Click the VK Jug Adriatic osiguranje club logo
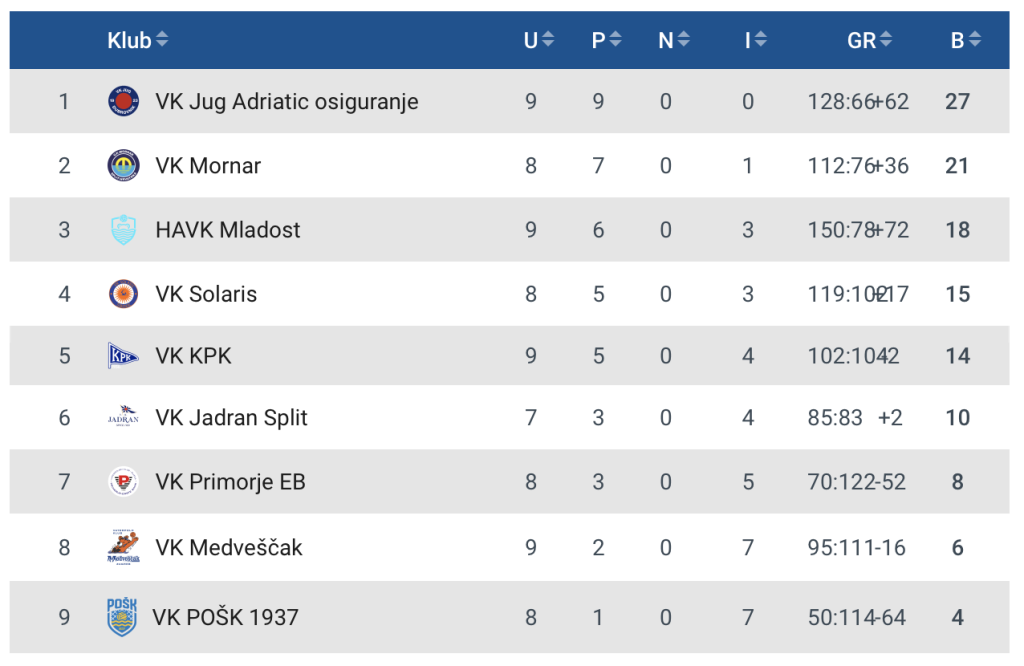Screen dimensions: 1024x666 (124, 101)
